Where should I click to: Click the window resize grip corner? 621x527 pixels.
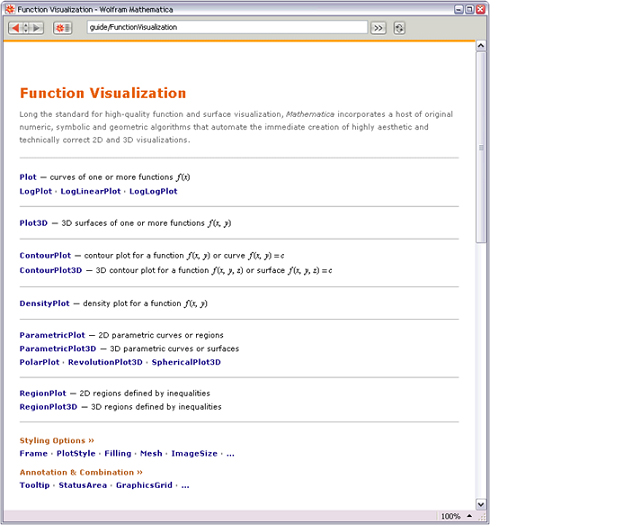482,517
